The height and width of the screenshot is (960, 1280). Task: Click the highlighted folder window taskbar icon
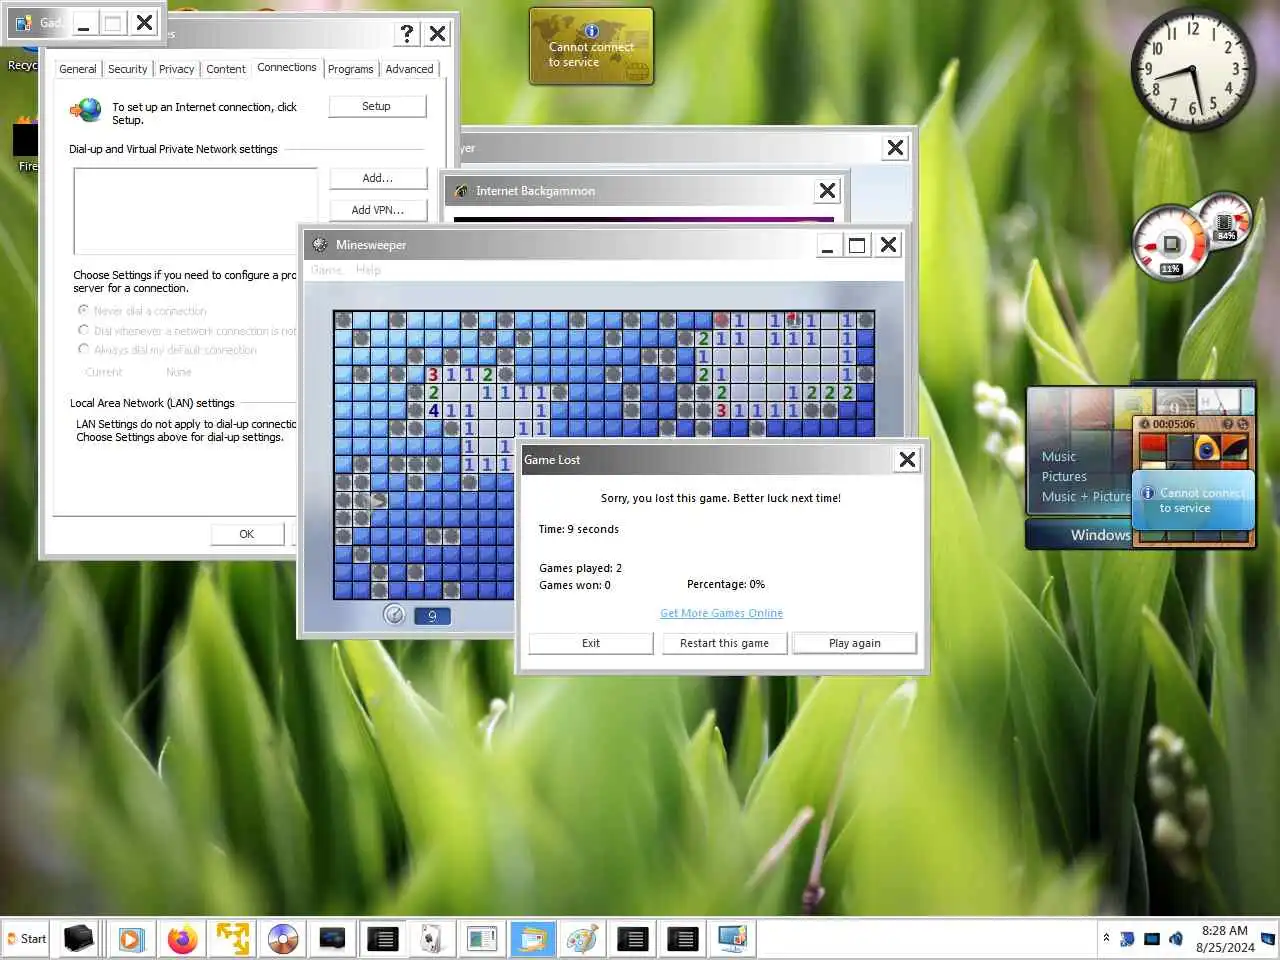coord(532,939)
